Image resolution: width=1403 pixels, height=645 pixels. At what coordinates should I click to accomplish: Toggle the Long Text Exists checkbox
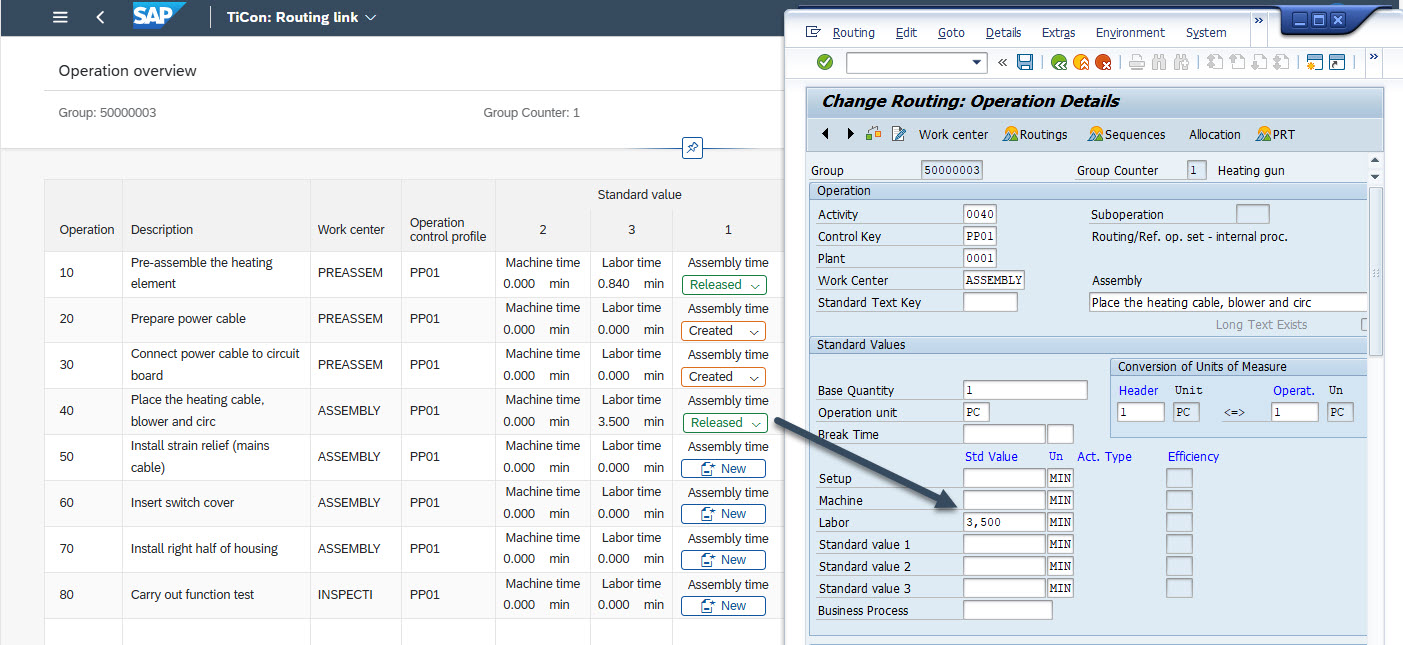(x=1365, y=324)
